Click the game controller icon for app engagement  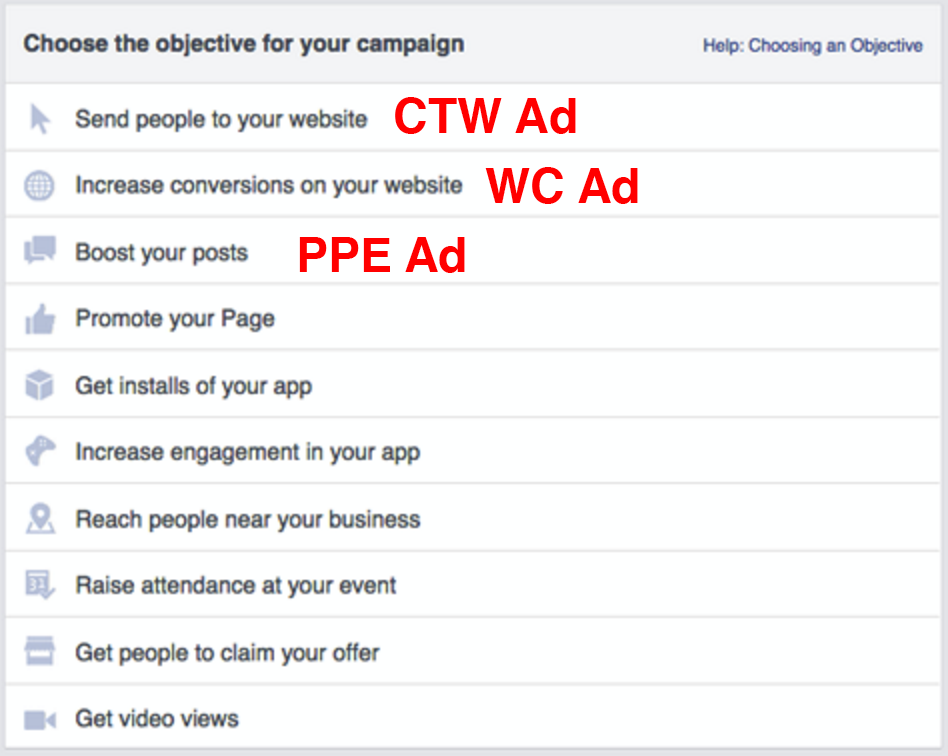(x=40, y=451)
